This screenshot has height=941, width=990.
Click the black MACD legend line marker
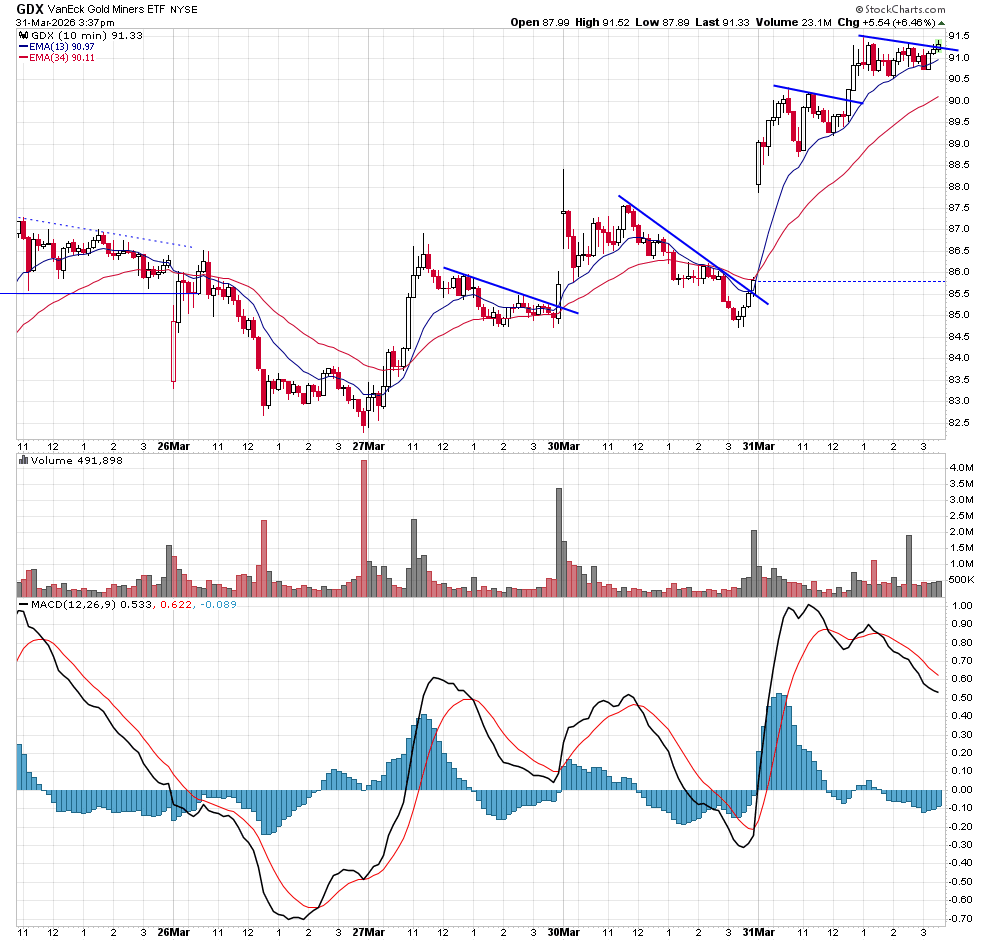[24, 605]
